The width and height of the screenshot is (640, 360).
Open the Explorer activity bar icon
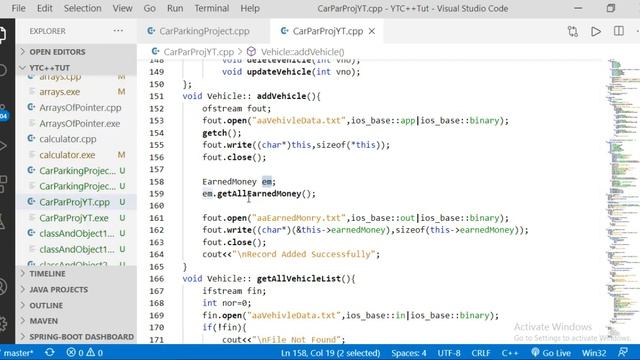pos(3,34)
